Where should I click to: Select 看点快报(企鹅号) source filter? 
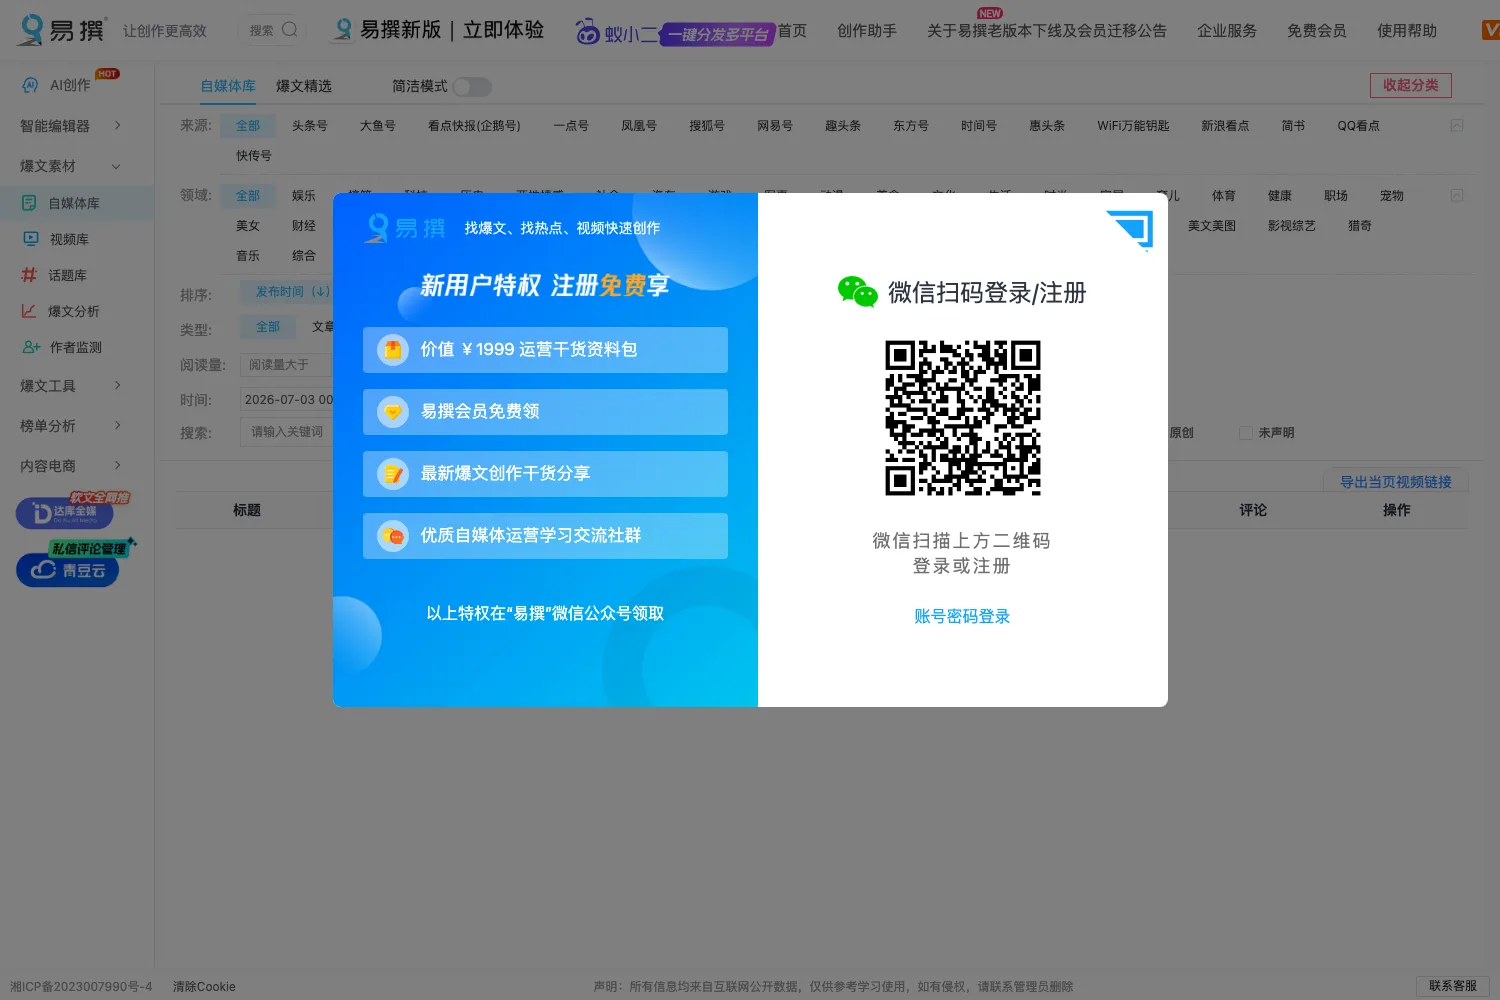pos(474,126)
